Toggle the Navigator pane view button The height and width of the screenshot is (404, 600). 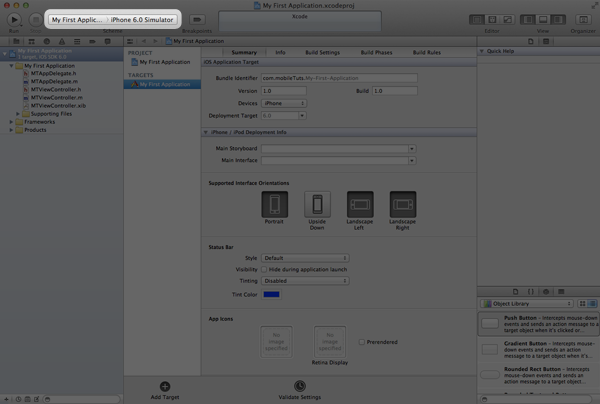[528, 20]
